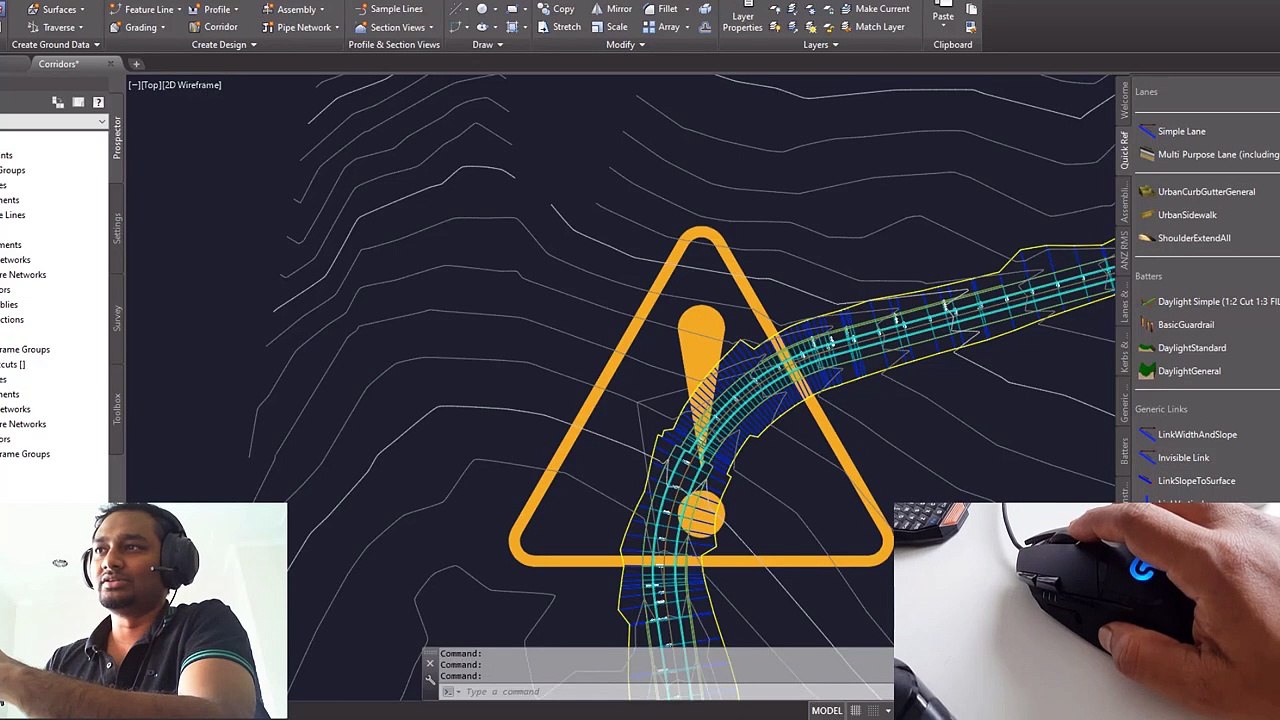Image resolution: width=1280 pixels, height=720 pixels.
Task: Open the Survey toolspace tab
Action: [x=117, y=318]
